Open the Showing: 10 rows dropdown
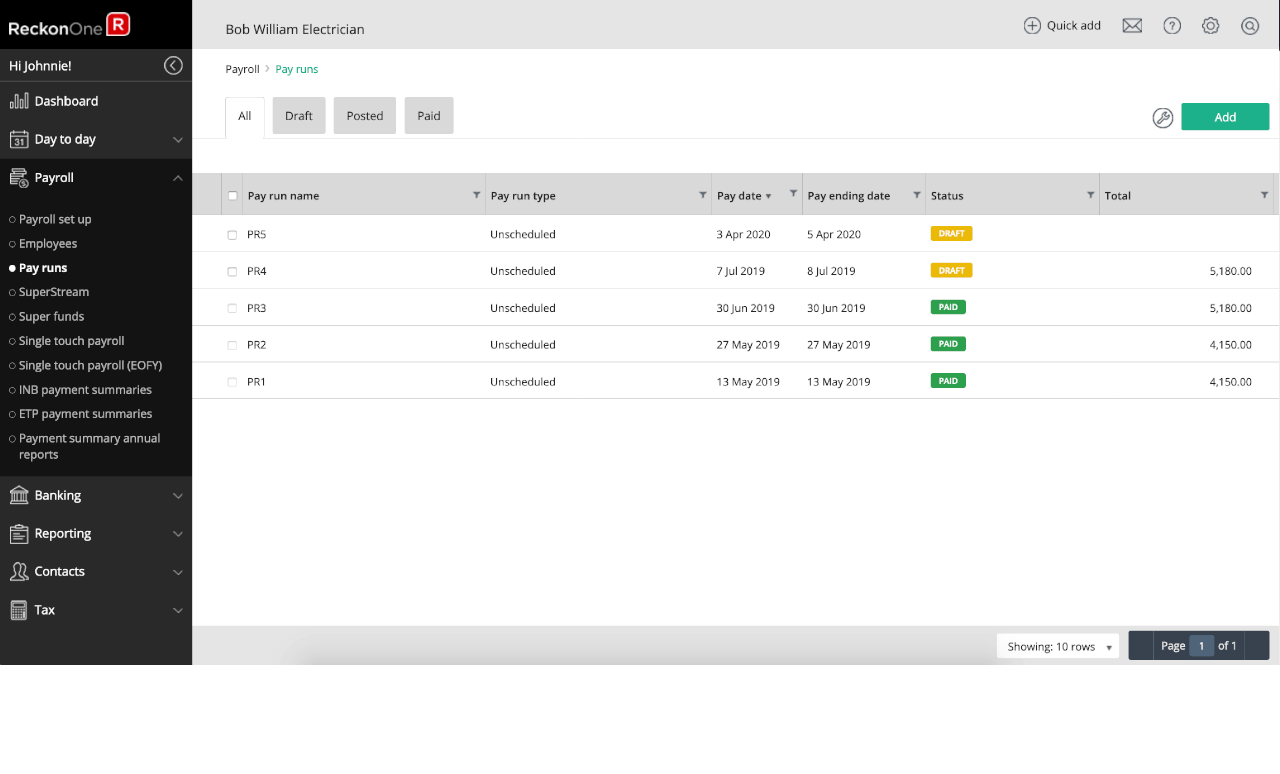Image resolution: width=1280 pixels, height=774 pixels. [1058, 646]
